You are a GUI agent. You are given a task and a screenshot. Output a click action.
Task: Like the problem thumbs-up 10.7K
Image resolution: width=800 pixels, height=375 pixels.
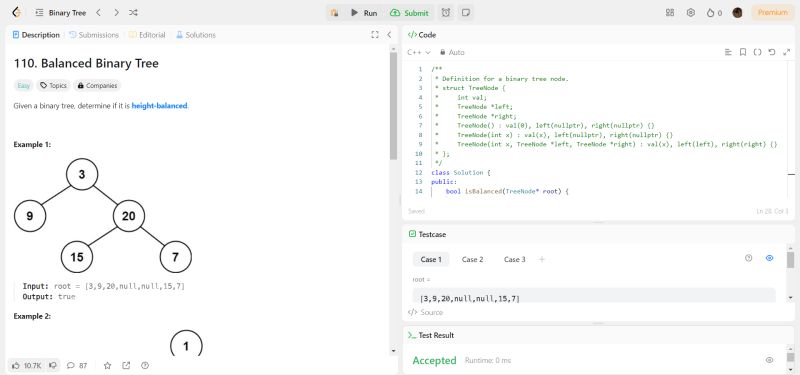pyautogui.click(x=27, y=365)
